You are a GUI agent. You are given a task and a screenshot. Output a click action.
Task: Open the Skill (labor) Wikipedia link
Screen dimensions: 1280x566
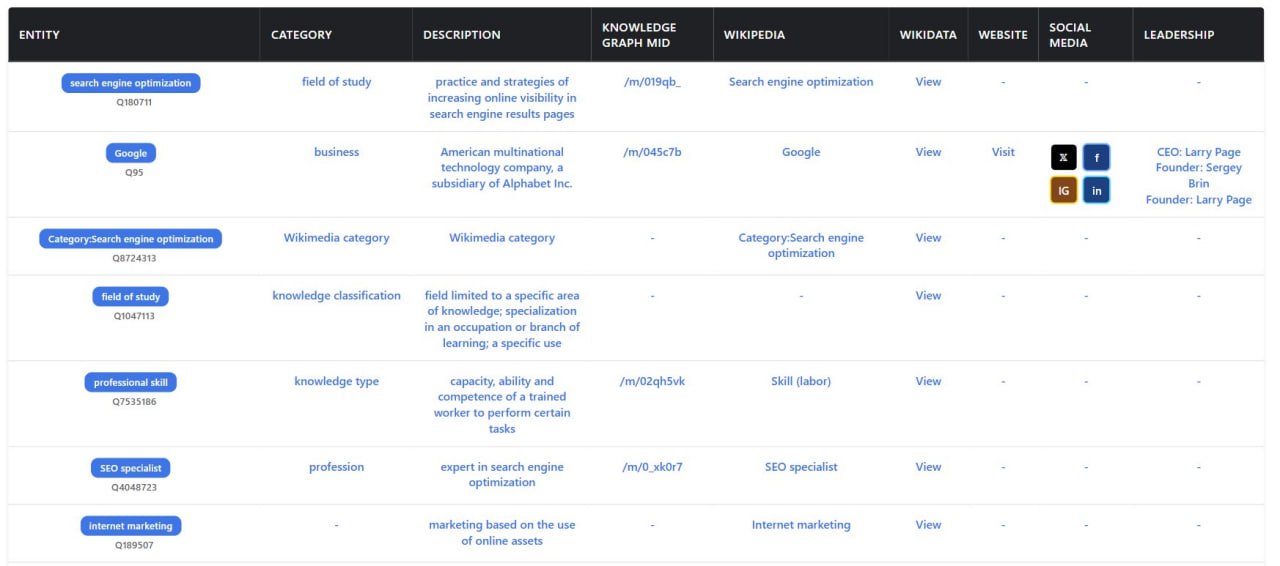[801, 381]
